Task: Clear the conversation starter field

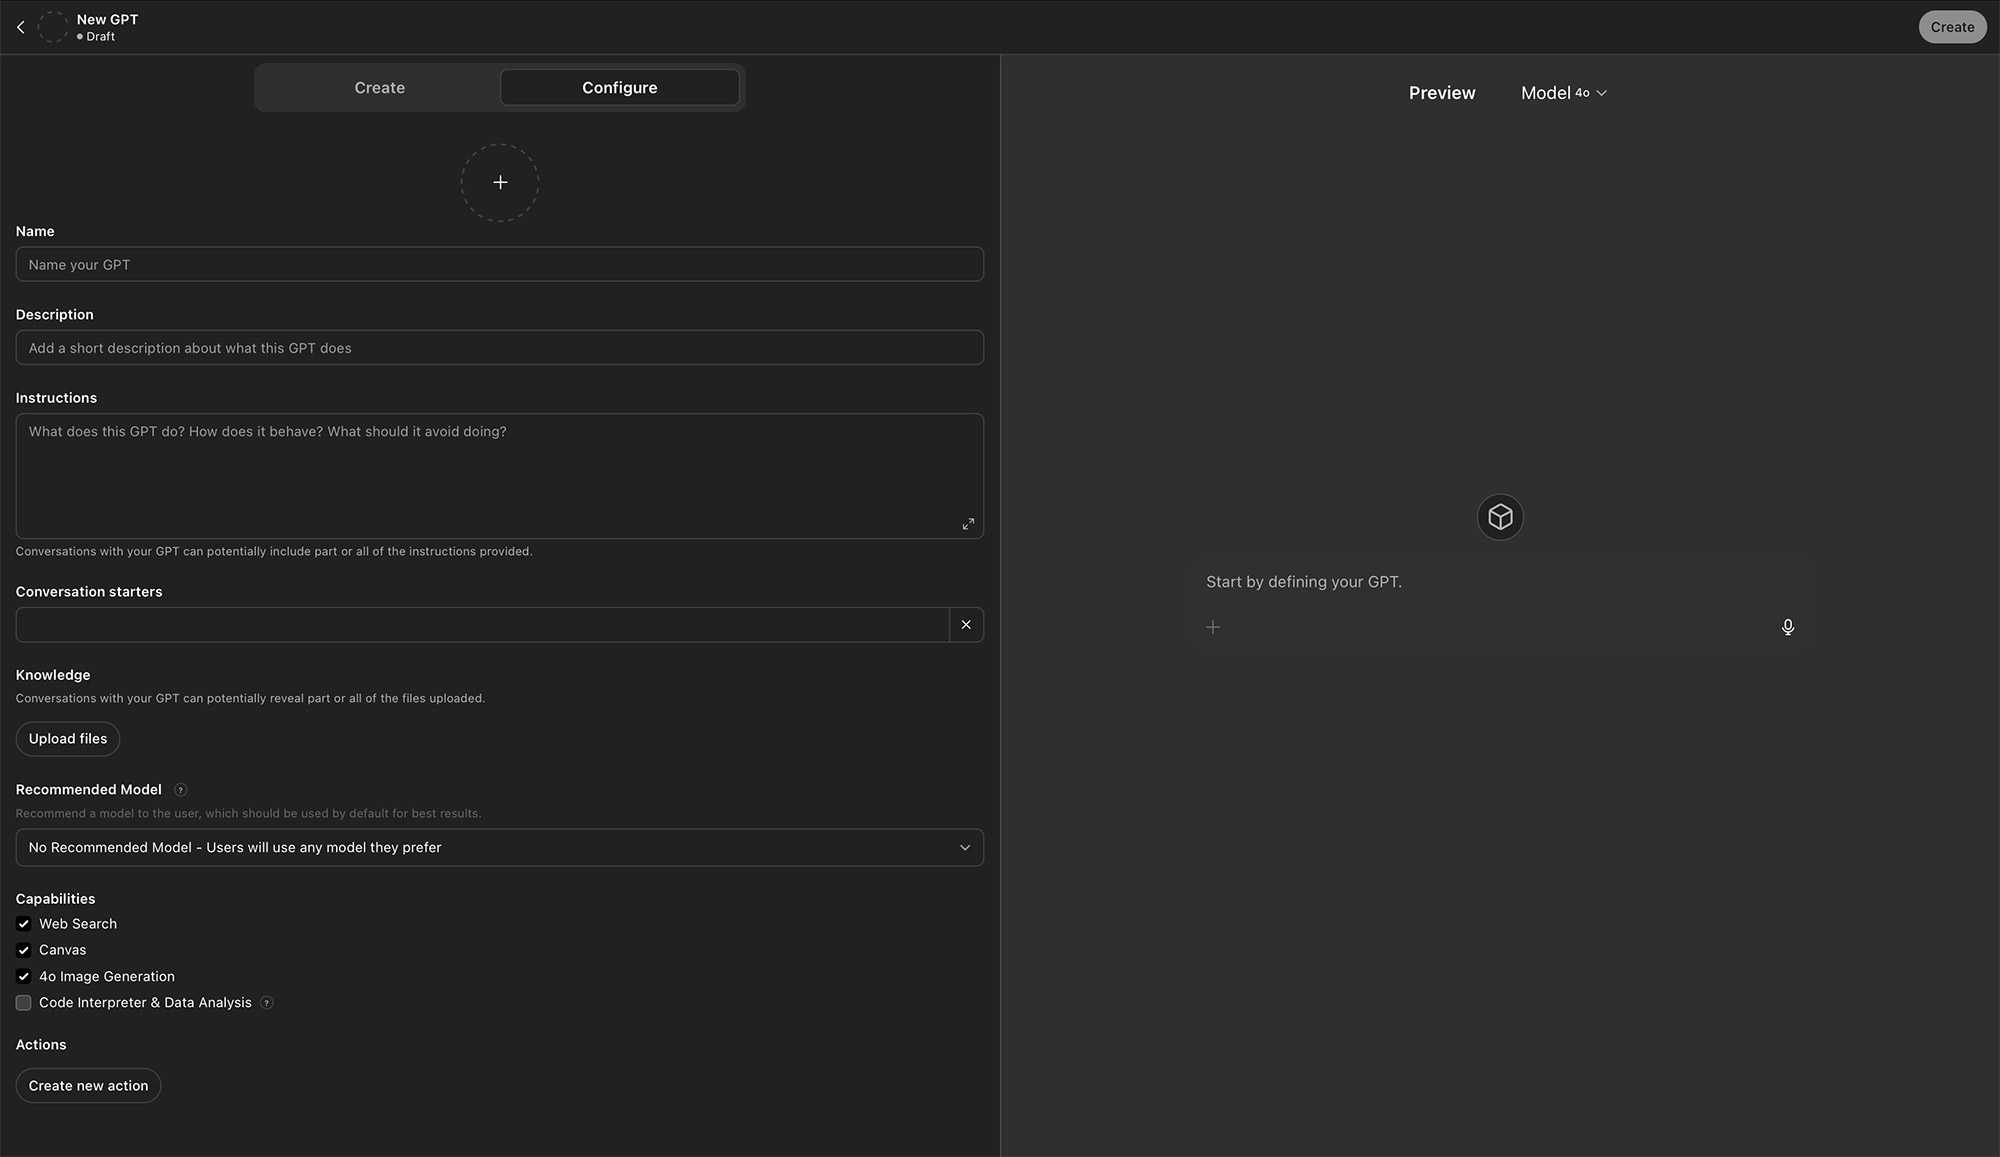Action: pos(965,624)
